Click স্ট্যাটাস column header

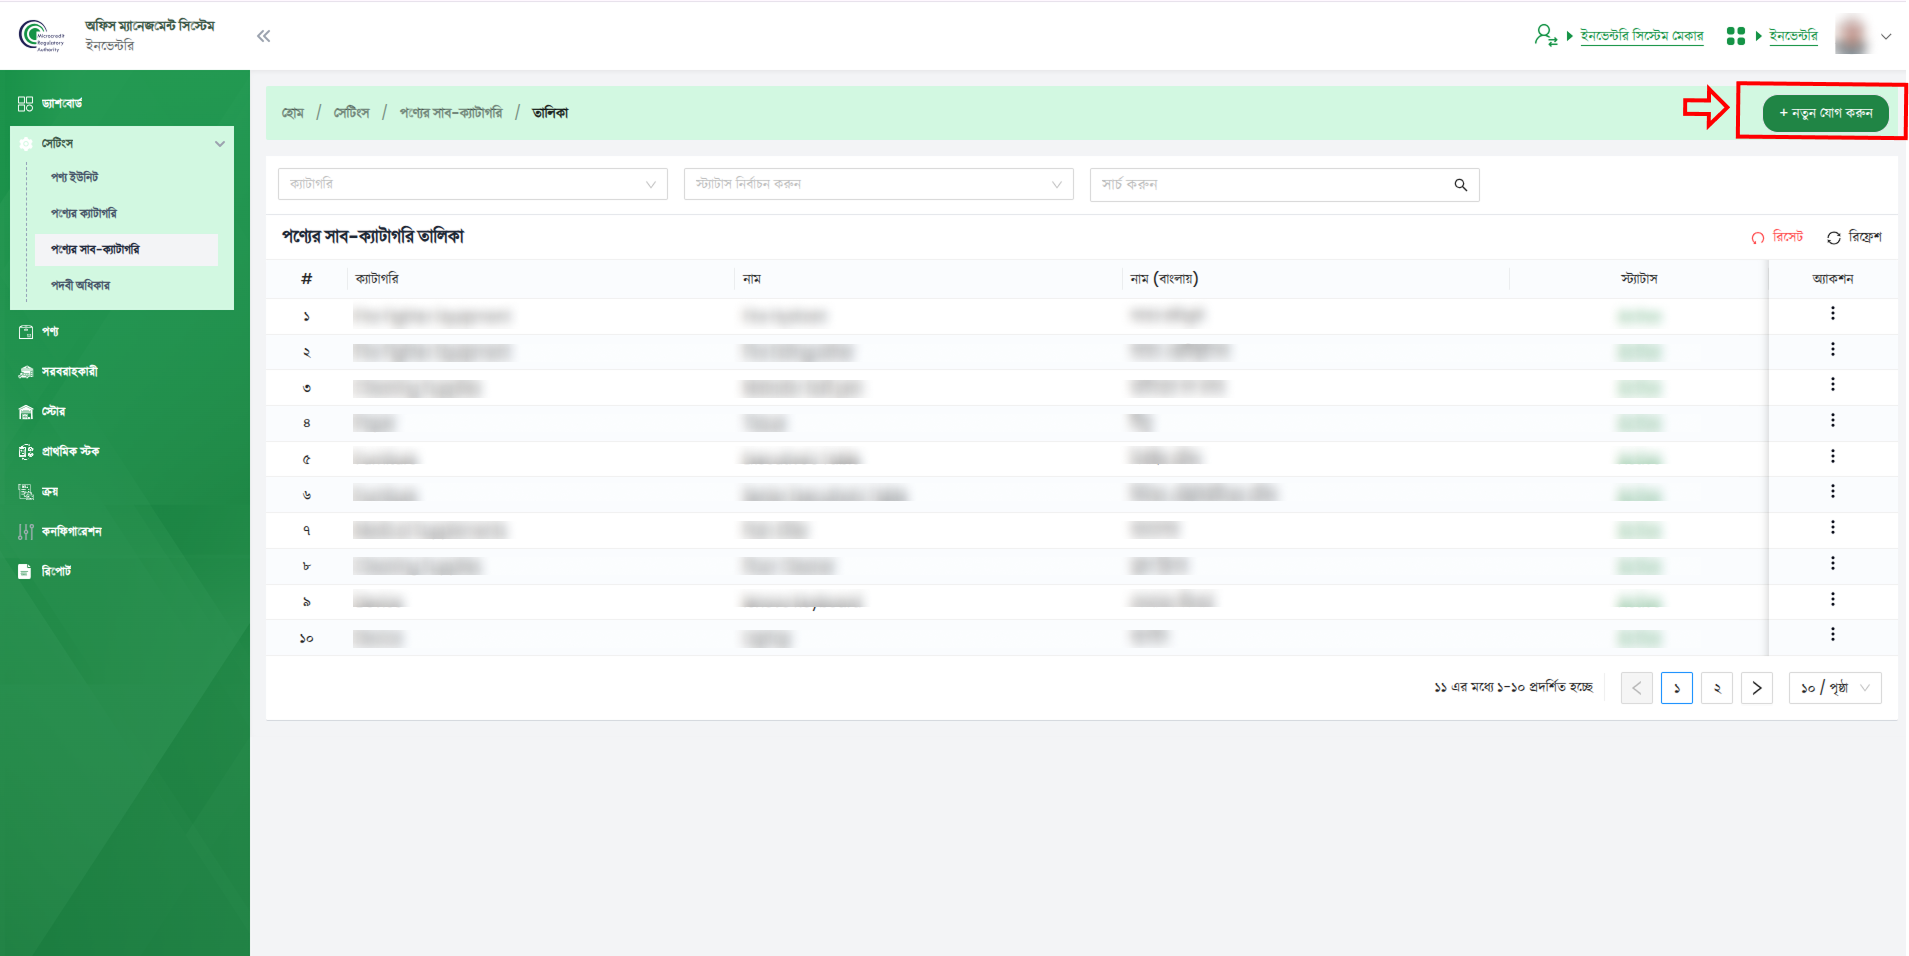1638,279
